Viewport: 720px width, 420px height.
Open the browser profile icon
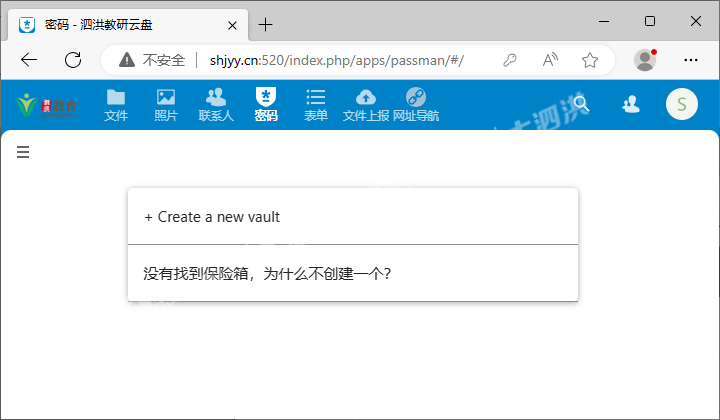[x=645, y=60]
